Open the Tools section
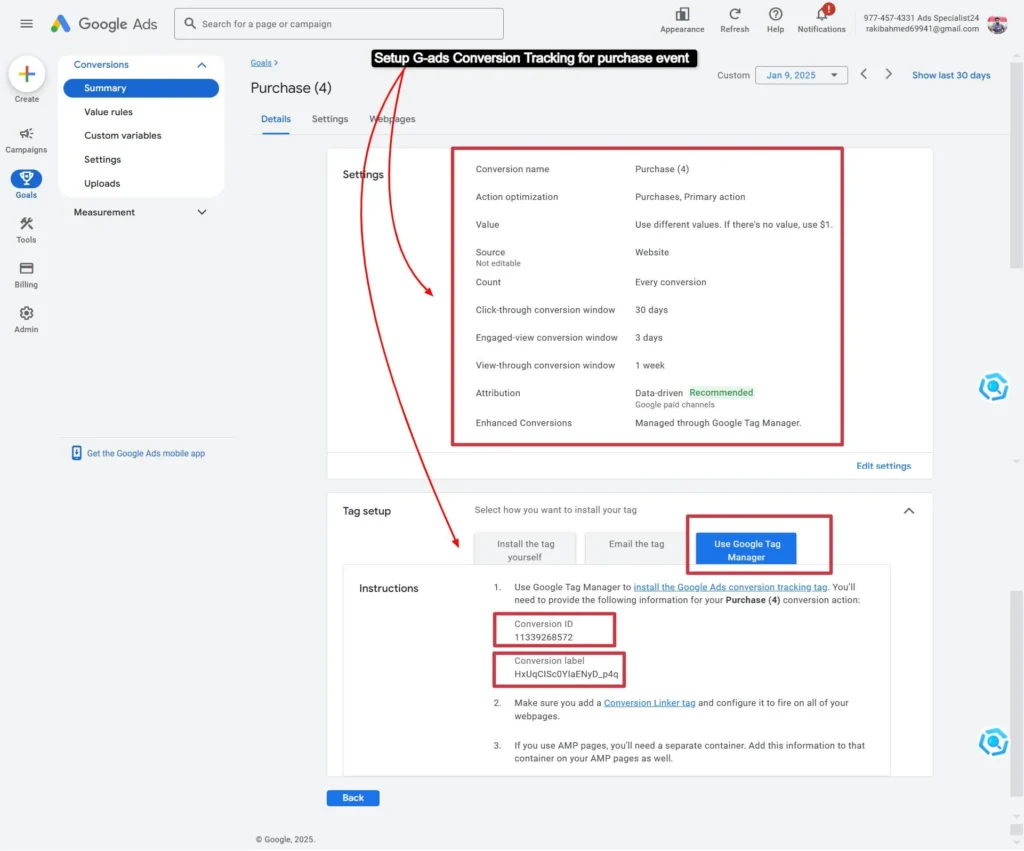Screen dimensions: 1024x851 (26, 230)
